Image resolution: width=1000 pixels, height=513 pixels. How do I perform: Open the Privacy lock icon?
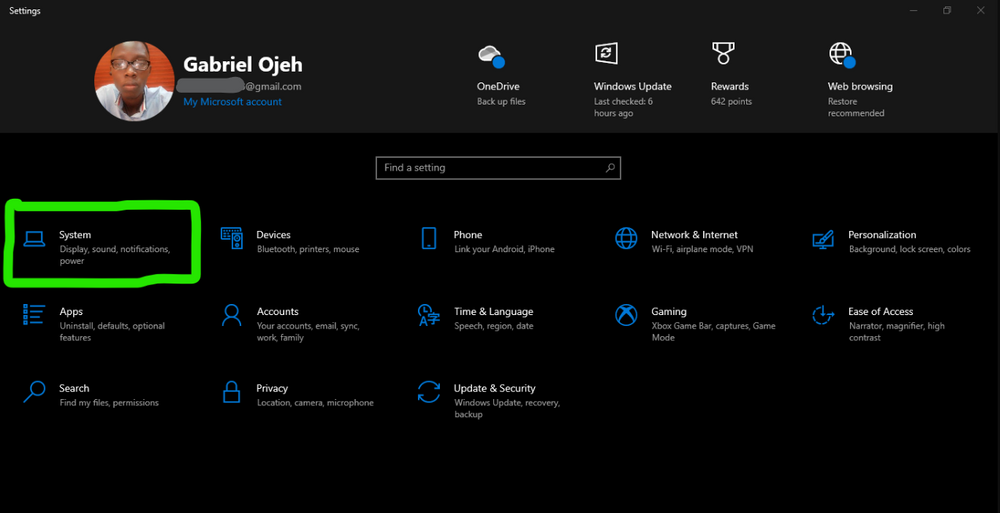(x=232, y=391)
